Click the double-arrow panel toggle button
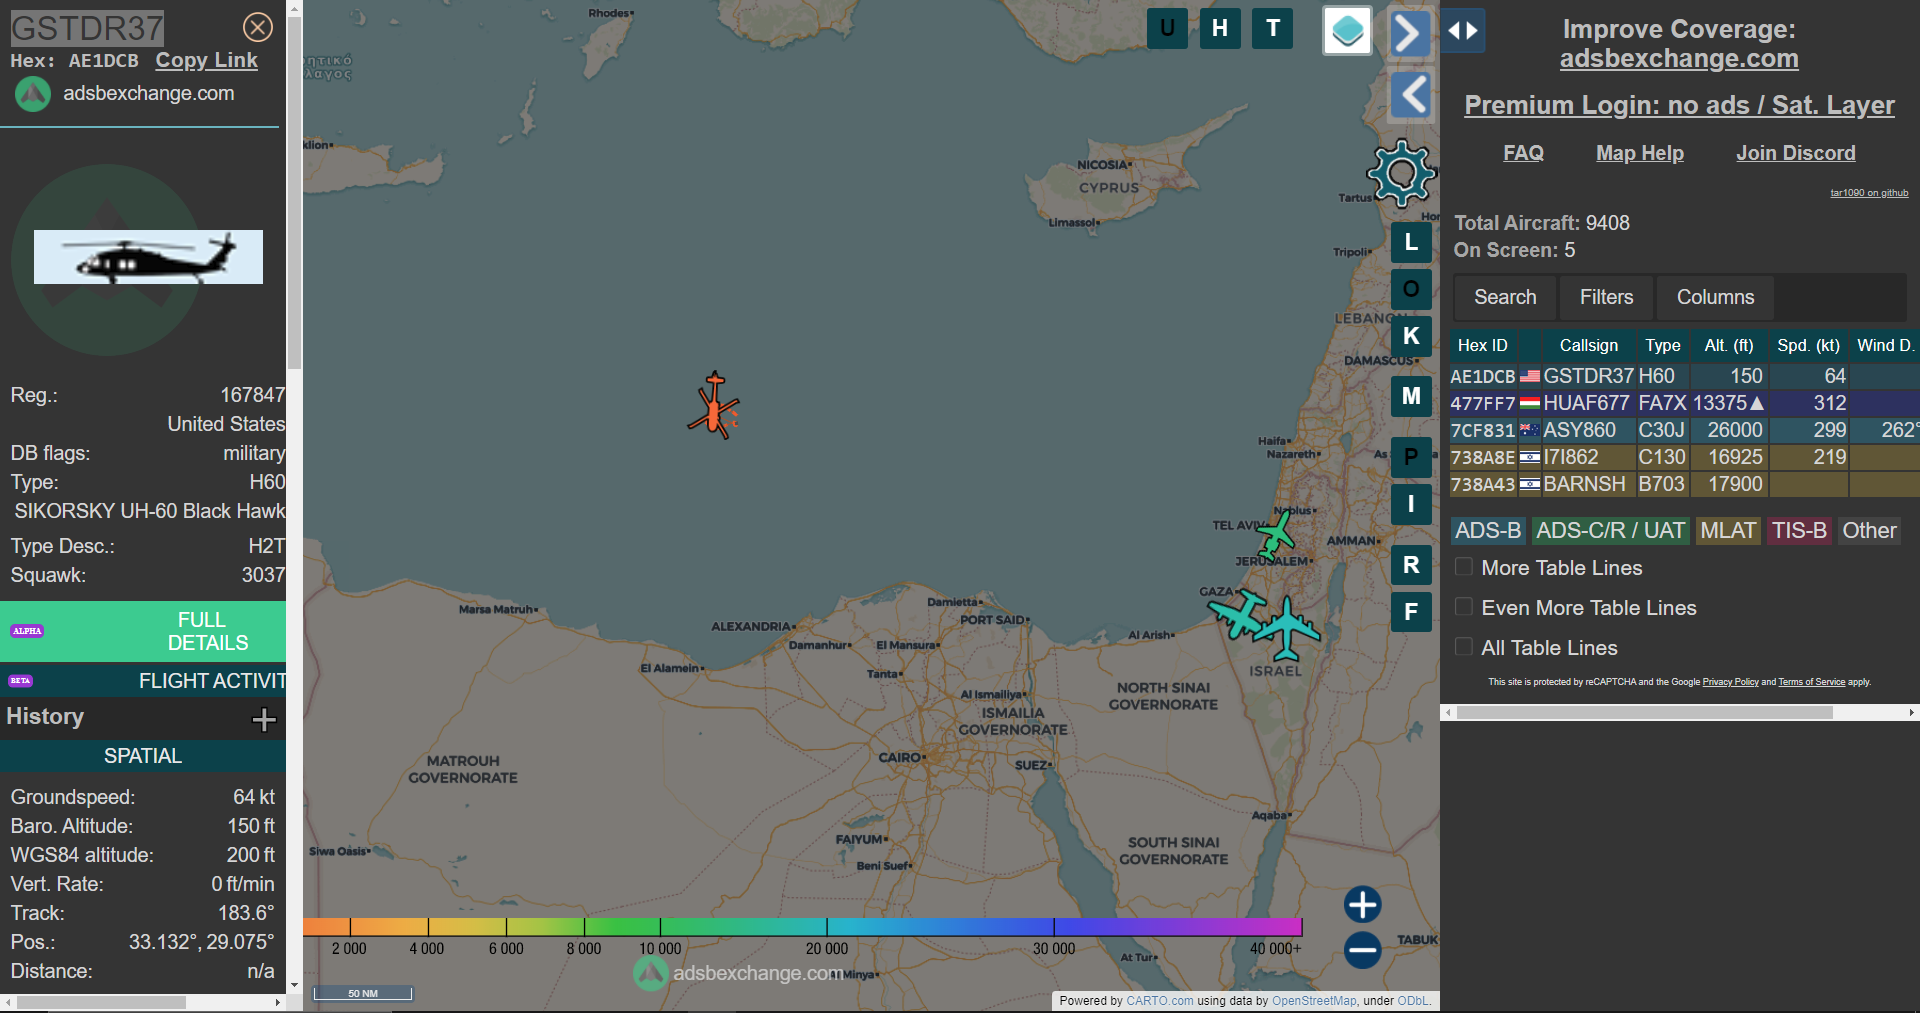The width and height of the screenshot is (1920, 1013). click(1463, 31)
